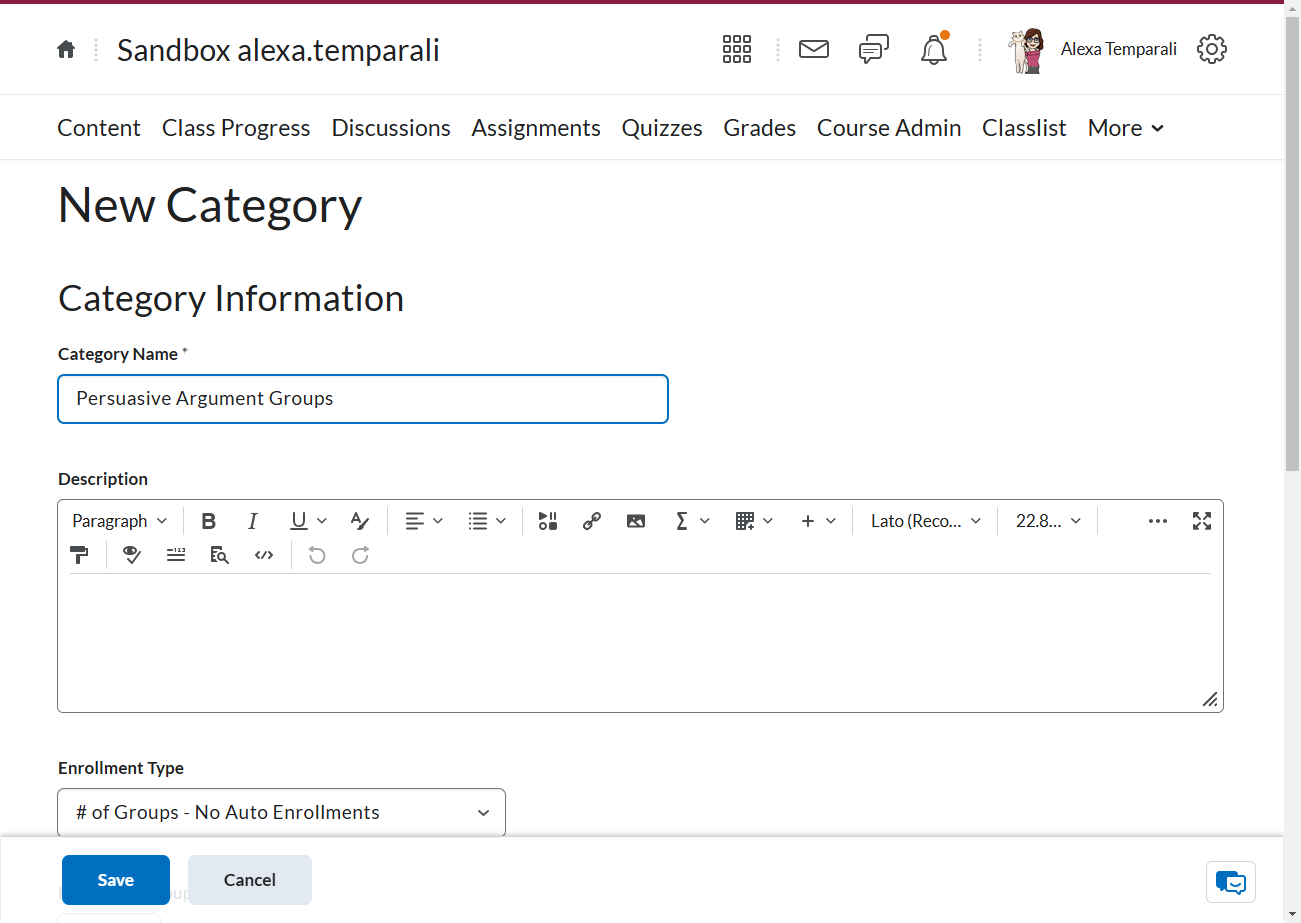Viewport: 1301px width, 923px height.
Task: Open message alerts envelope icon
Action: 814,49
